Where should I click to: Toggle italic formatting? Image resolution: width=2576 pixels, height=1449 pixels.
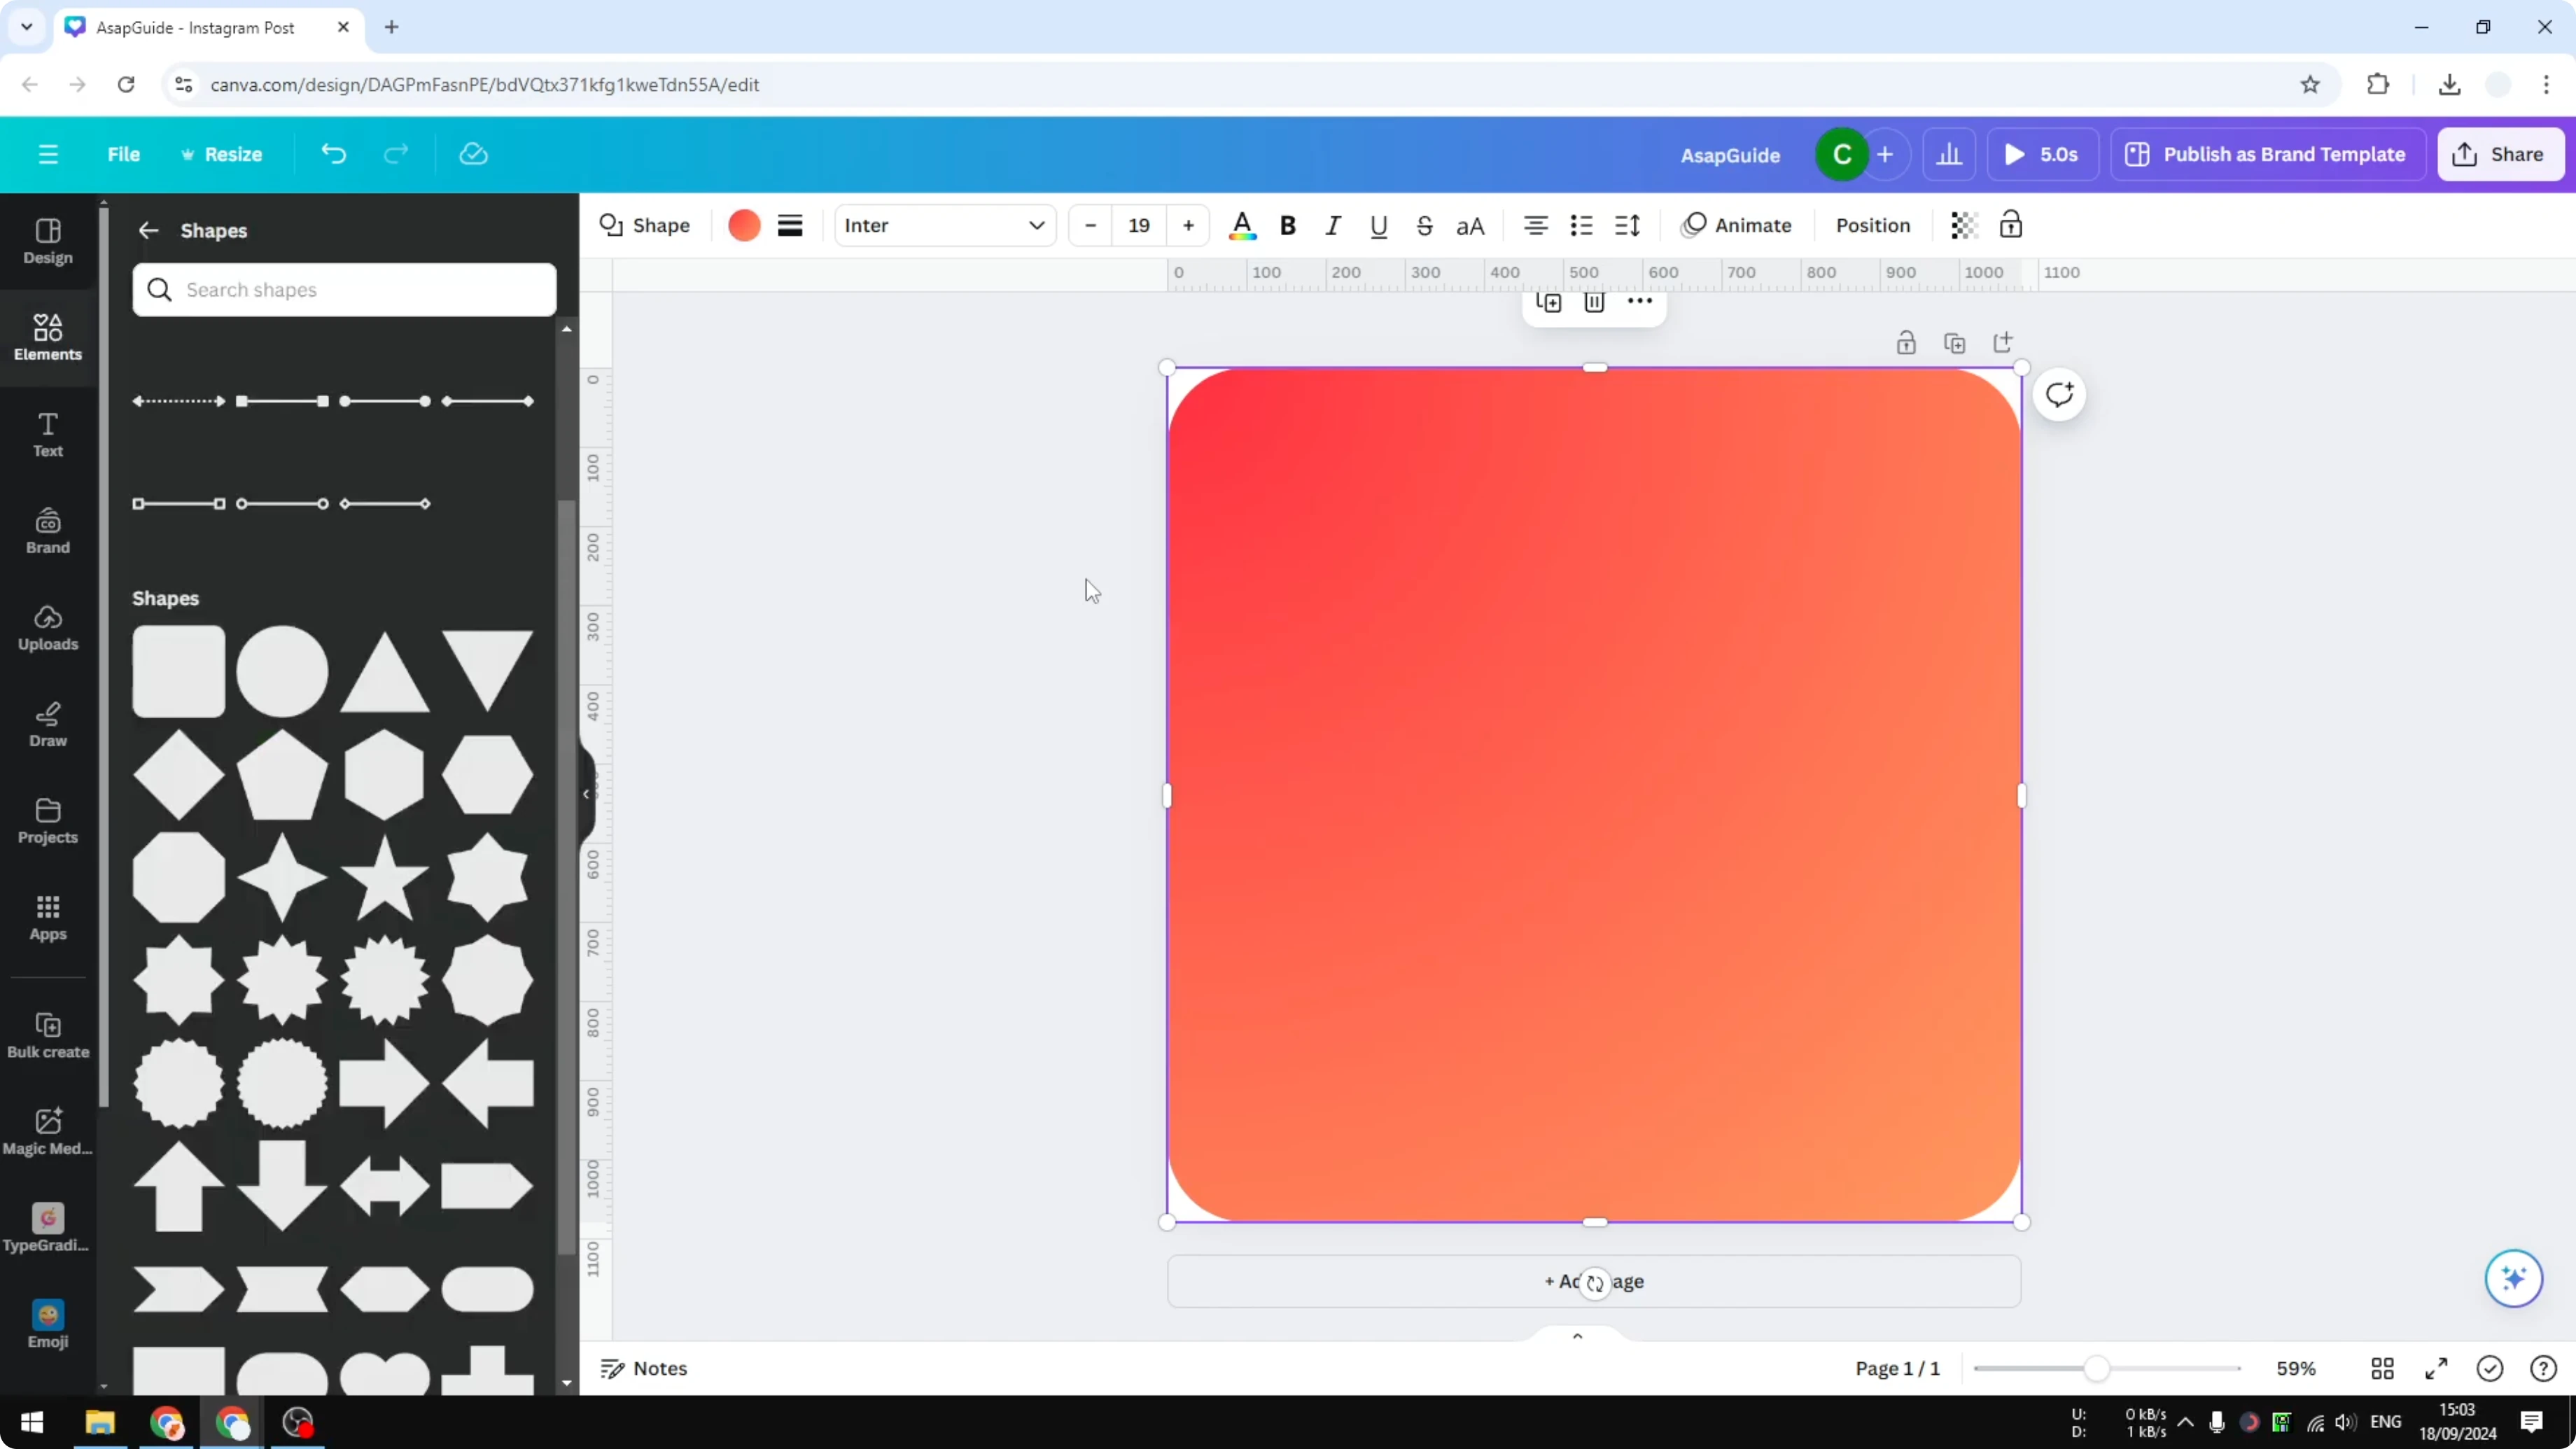(1333, 225)
